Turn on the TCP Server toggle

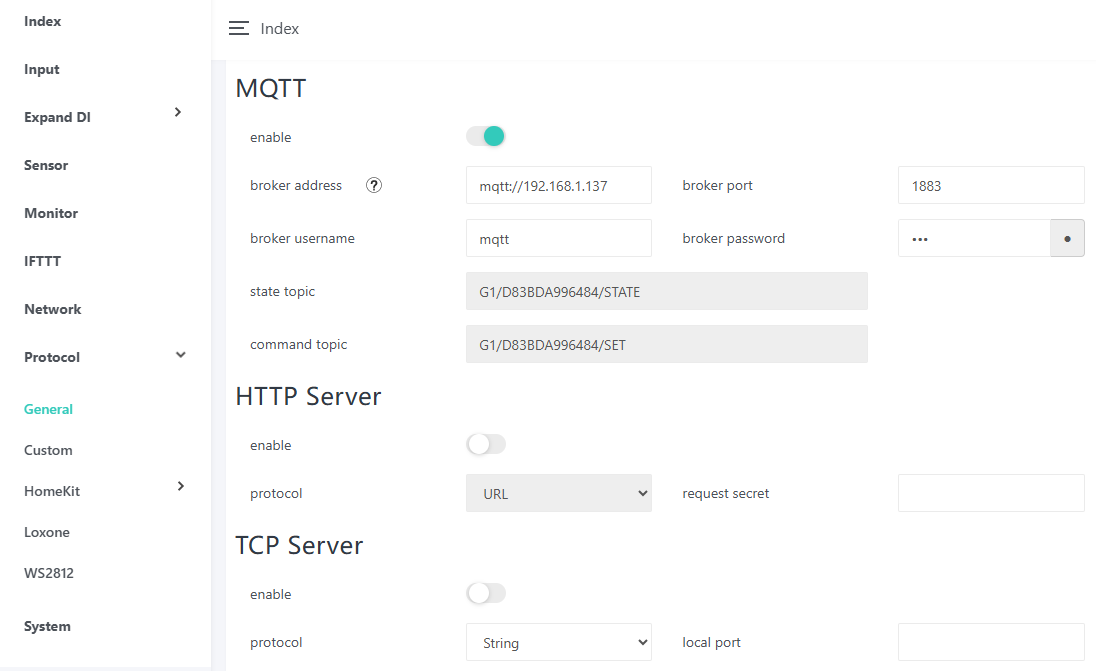click(x=486, y=593)
